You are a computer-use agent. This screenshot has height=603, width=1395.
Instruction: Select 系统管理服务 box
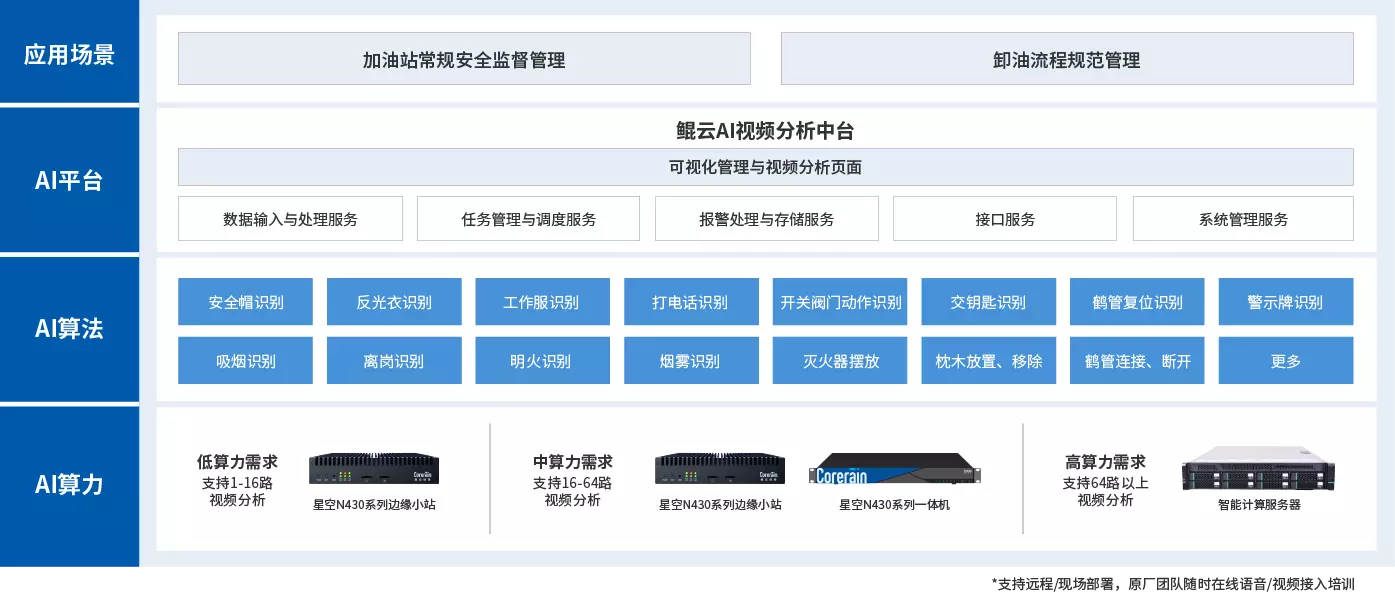coord(1243,219)
